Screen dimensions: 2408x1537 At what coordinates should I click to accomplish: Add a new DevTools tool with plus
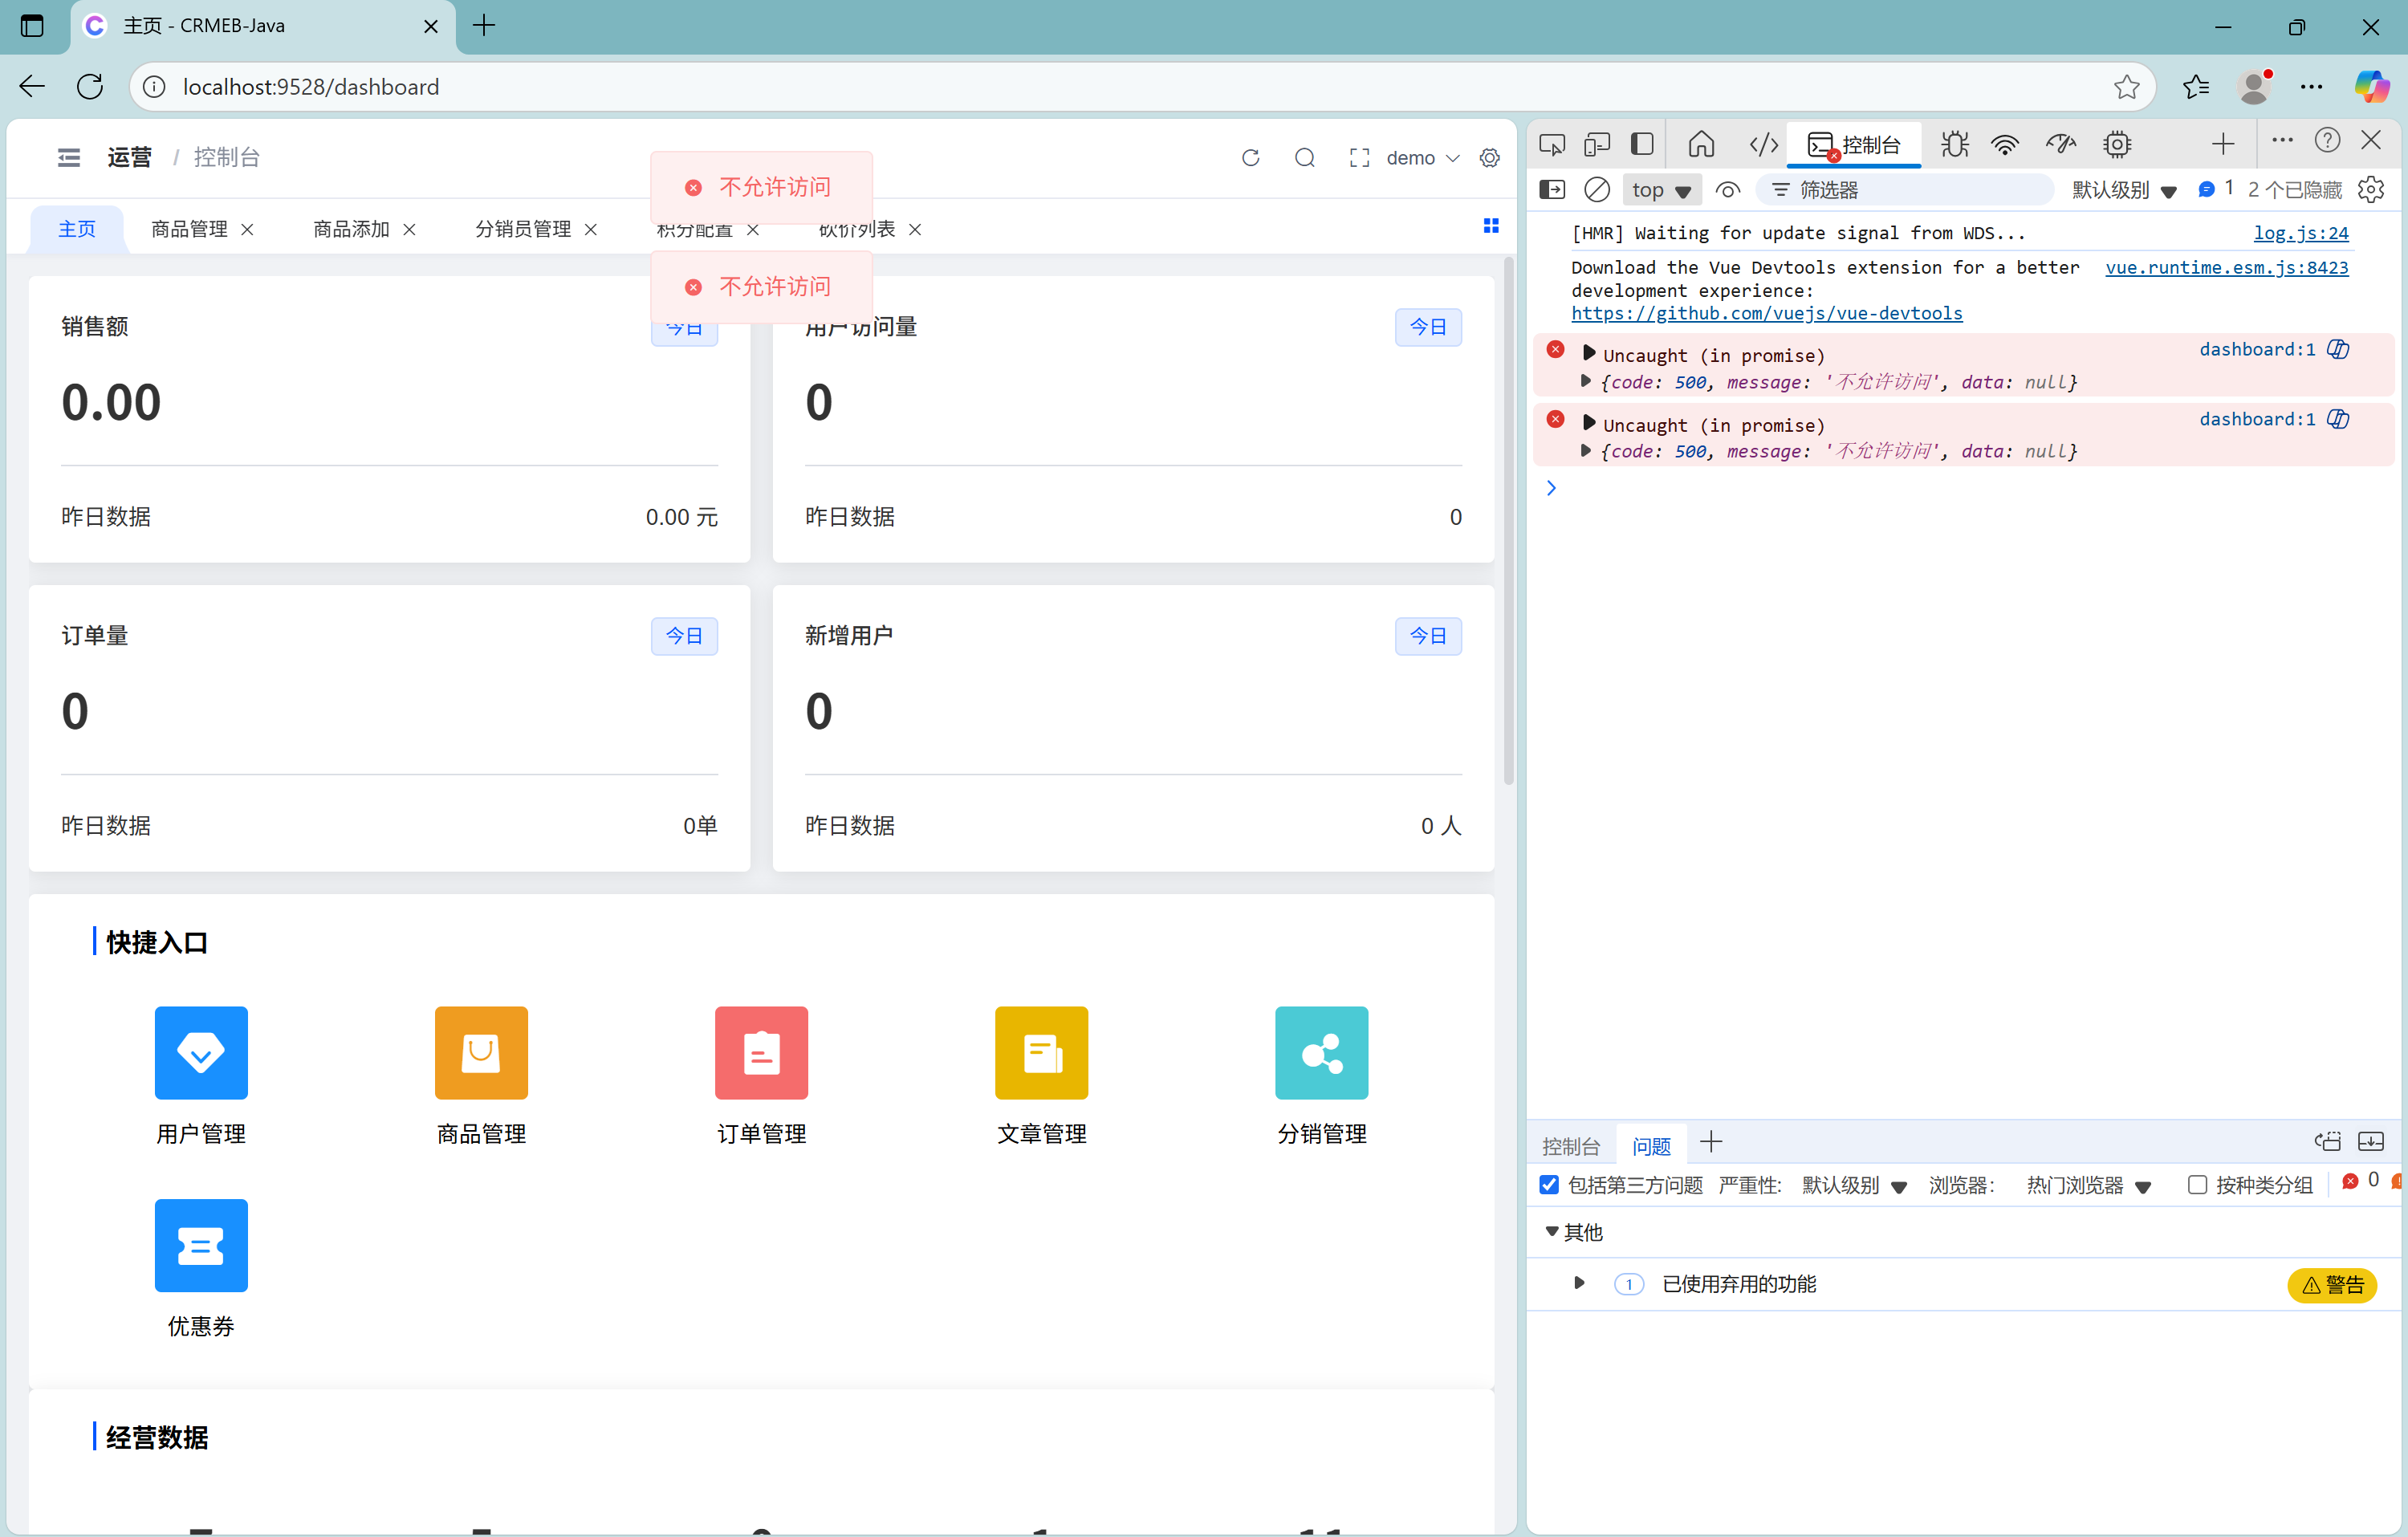pos(2223,144)
